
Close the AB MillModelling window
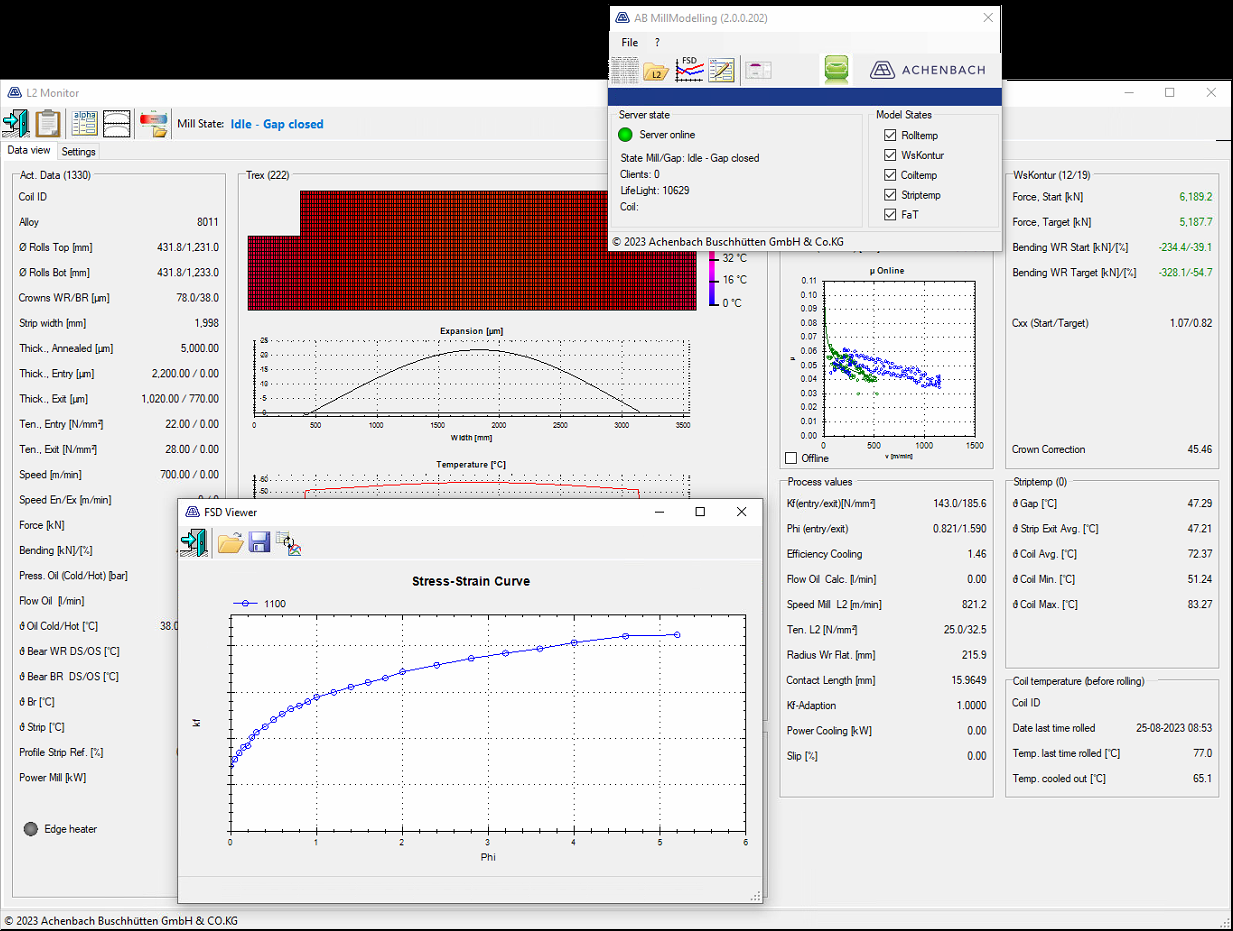(988, 18)
